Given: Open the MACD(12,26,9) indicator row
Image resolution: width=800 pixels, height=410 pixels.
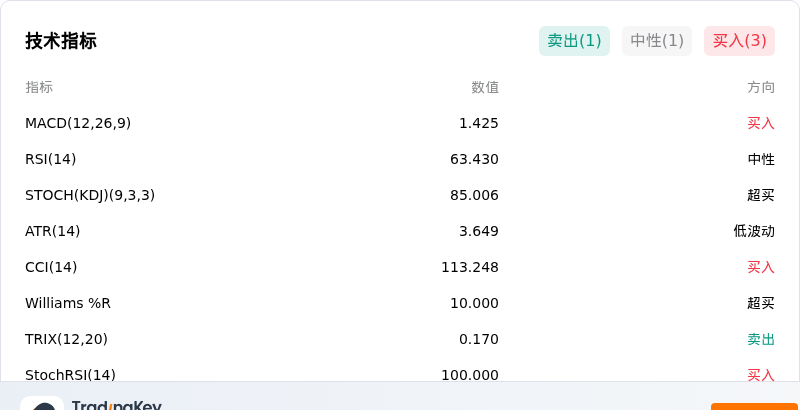Looking at the screenshot, I should pos(399,123).
